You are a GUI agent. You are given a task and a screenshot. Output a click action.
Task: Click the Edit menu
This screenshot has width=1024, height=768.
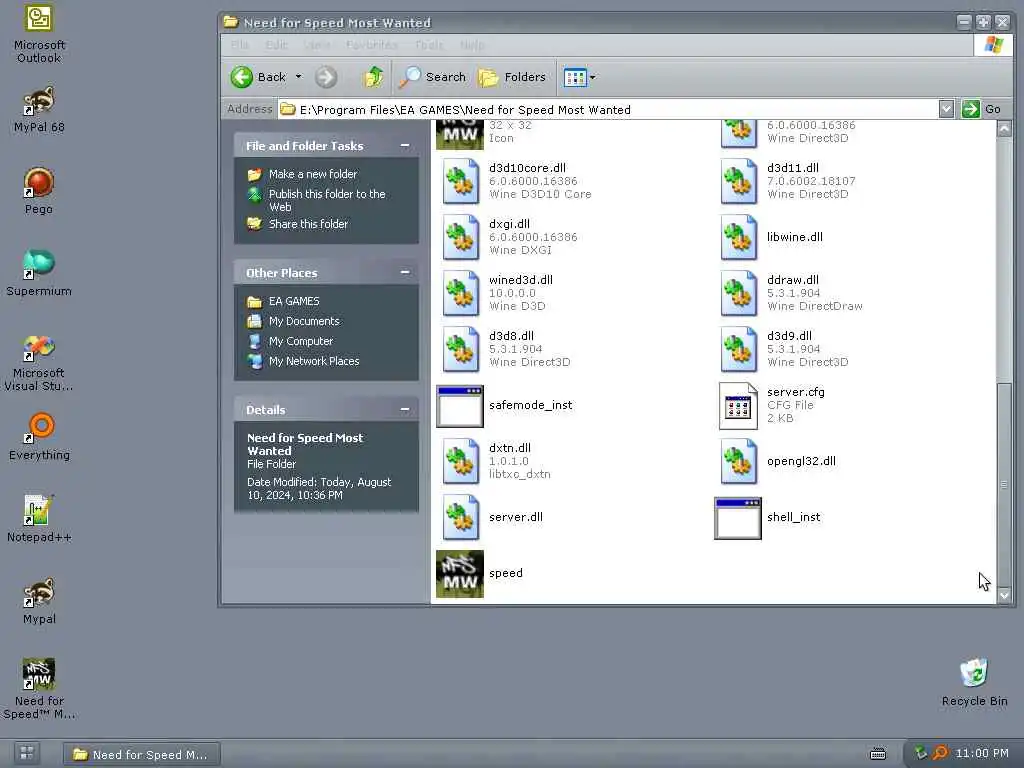tap(276, 45)
